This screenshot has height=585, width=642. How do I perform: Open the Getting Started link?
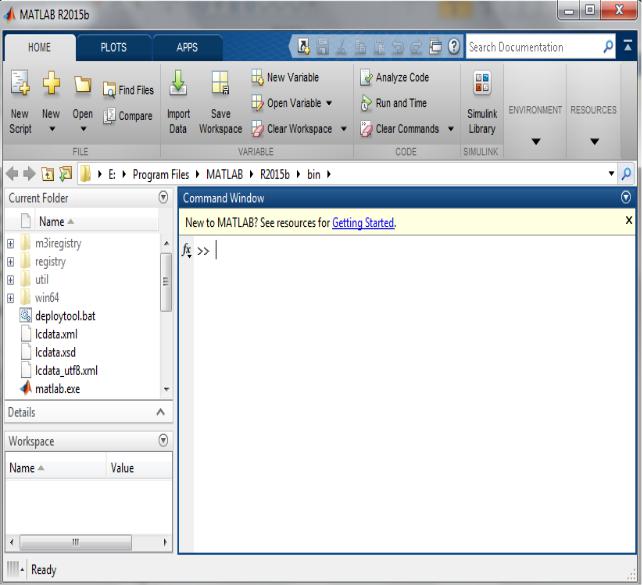point(363,223)
